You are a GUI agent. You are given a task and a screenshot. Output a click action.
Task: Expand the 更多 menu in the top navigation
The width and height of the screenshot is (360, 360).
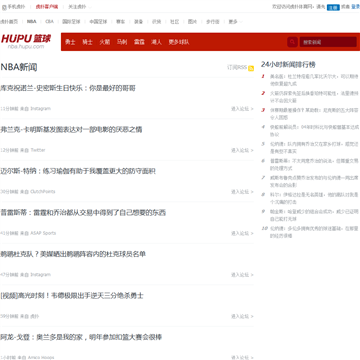click(x=235, y=22)
